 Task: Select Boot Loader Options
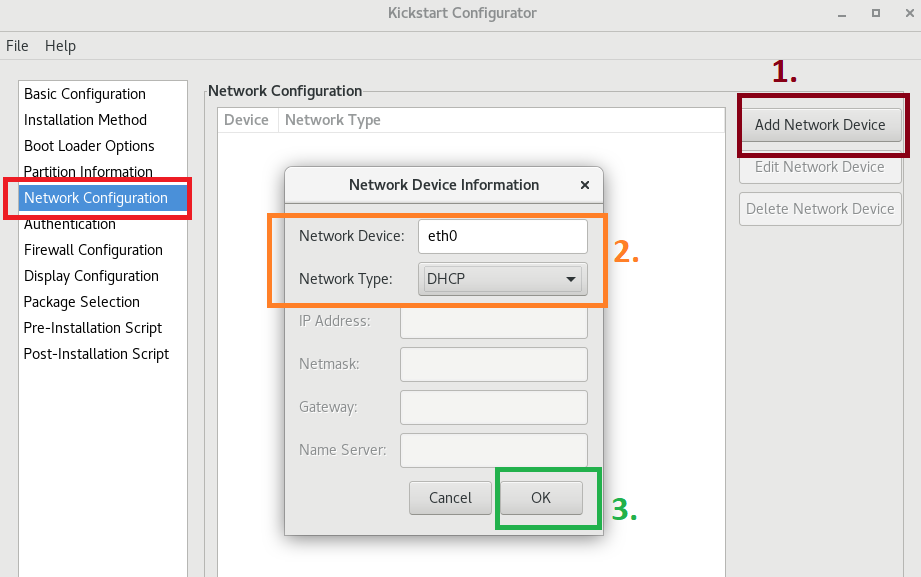[x=89, y=145]
